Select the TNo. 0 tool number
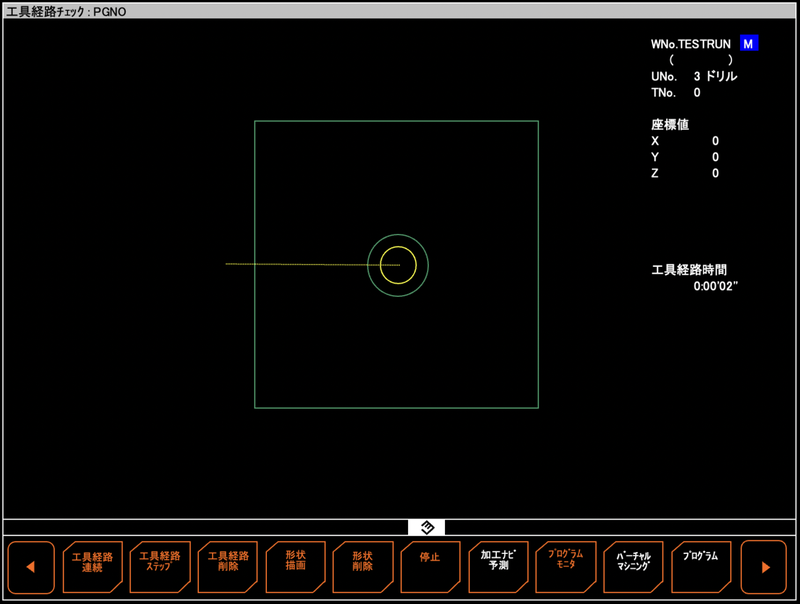Screen dimensions: 800x604 point(676,93)
